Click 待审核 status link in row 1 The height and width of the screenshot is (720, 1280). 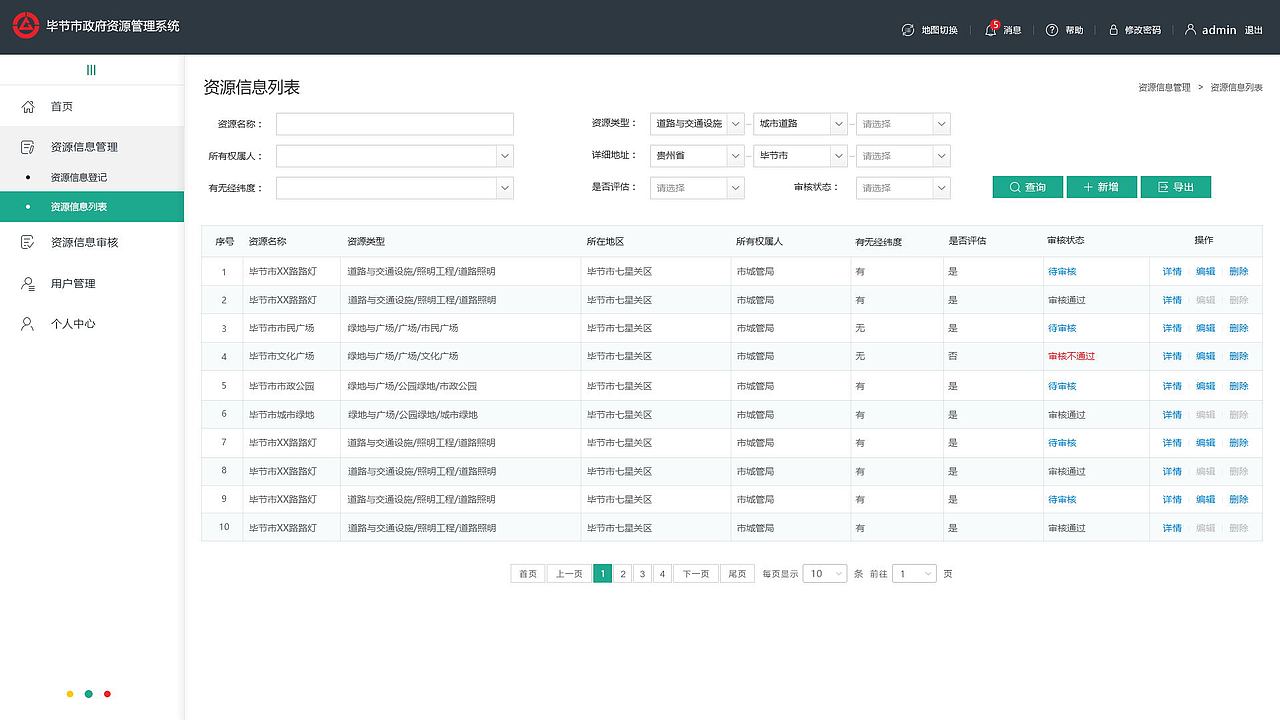[x=1062, y=272]
